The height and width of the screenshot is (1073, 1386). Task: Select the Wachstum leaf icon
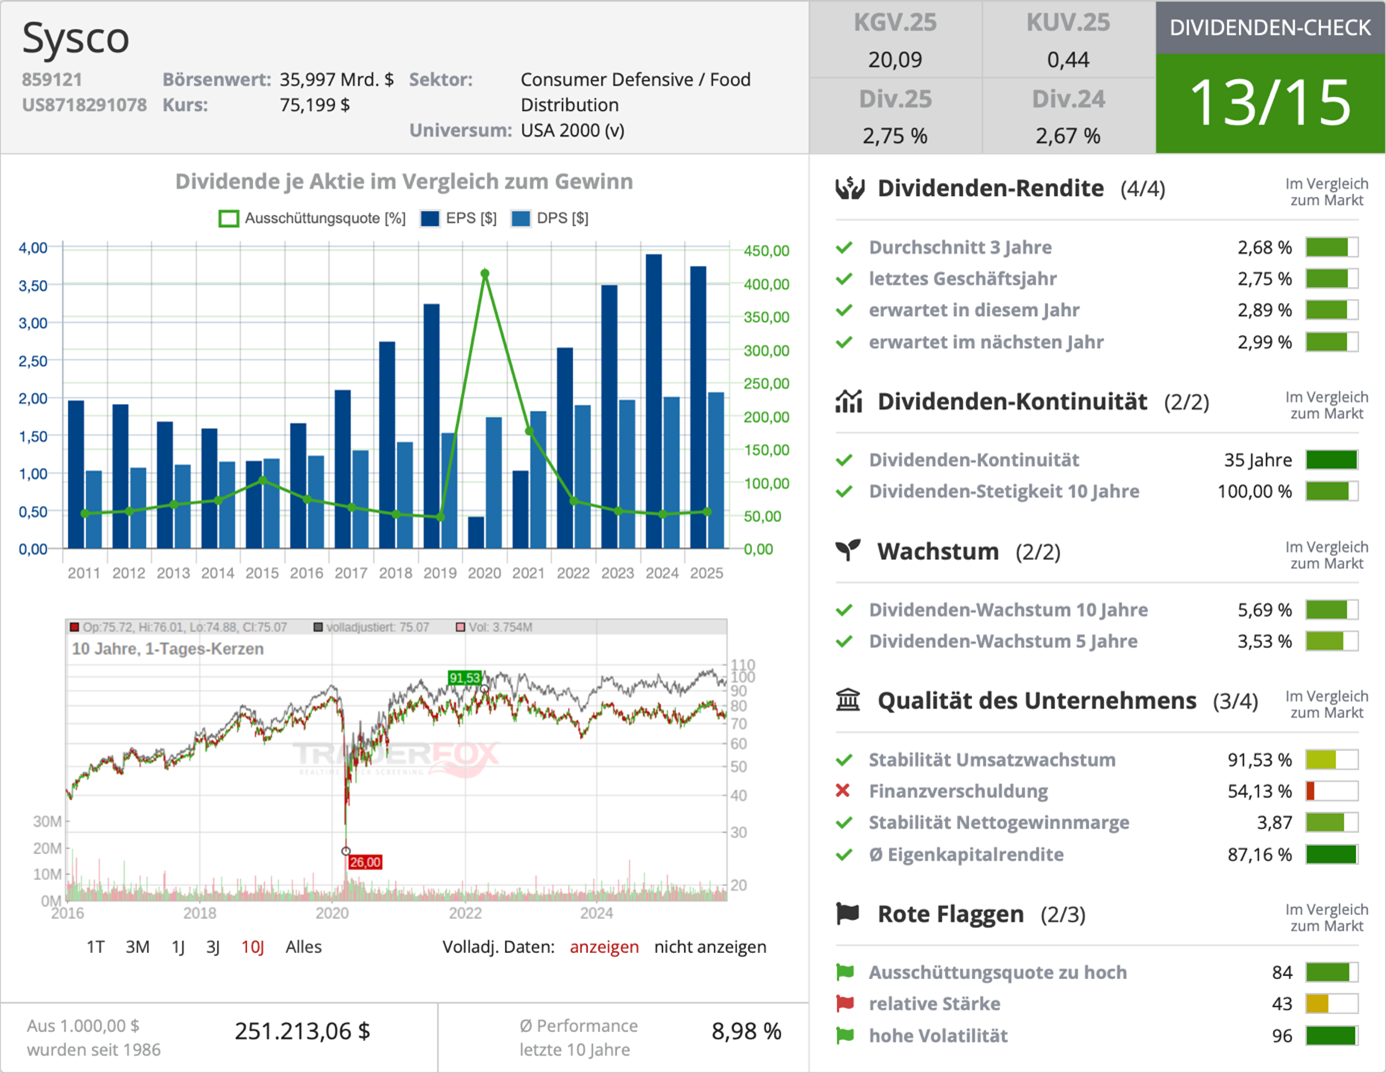coord(849,551)
